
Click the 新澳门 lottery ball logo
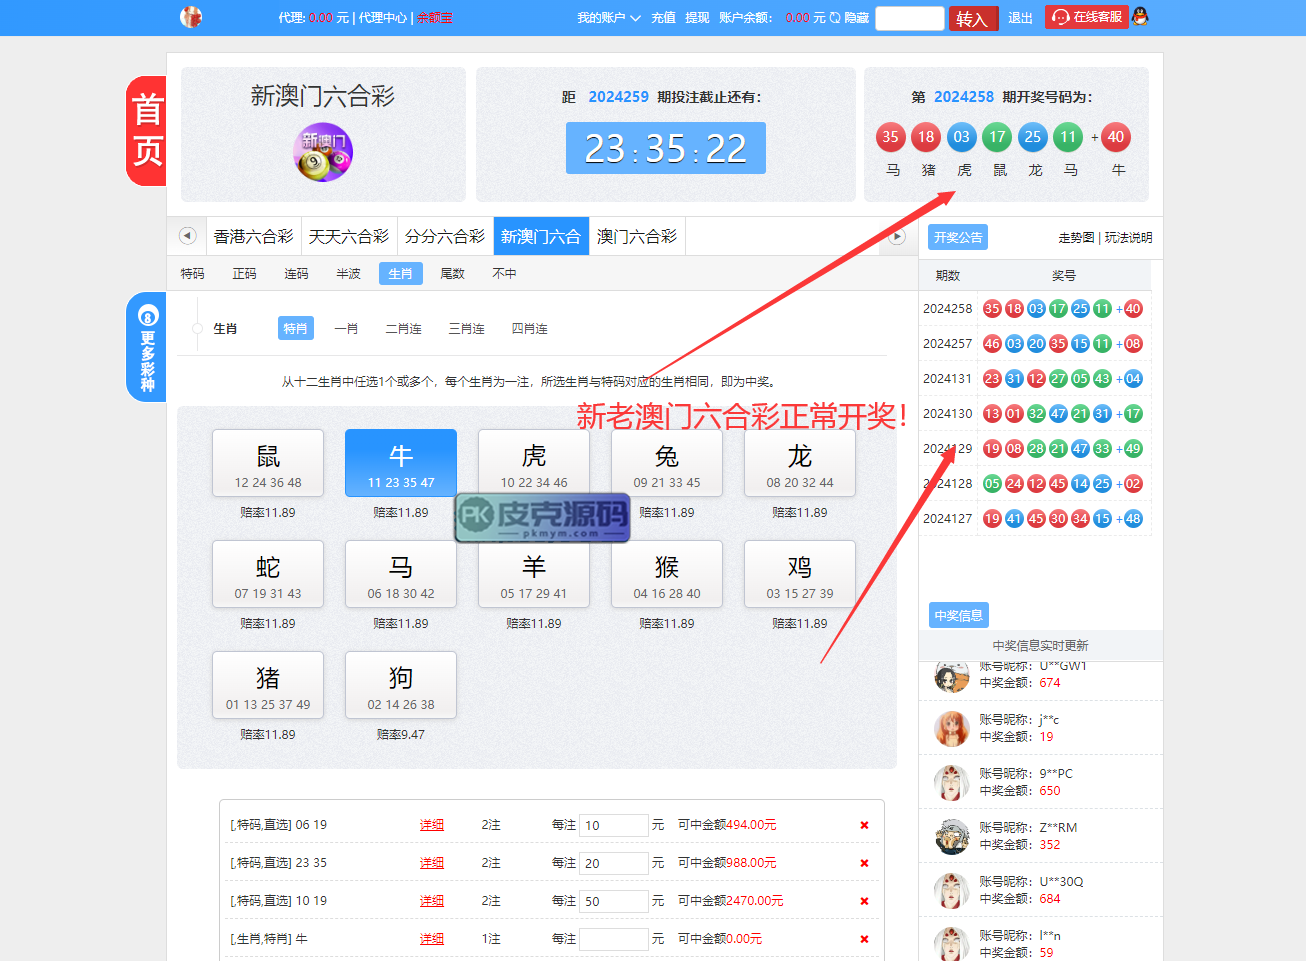(323, 152)
